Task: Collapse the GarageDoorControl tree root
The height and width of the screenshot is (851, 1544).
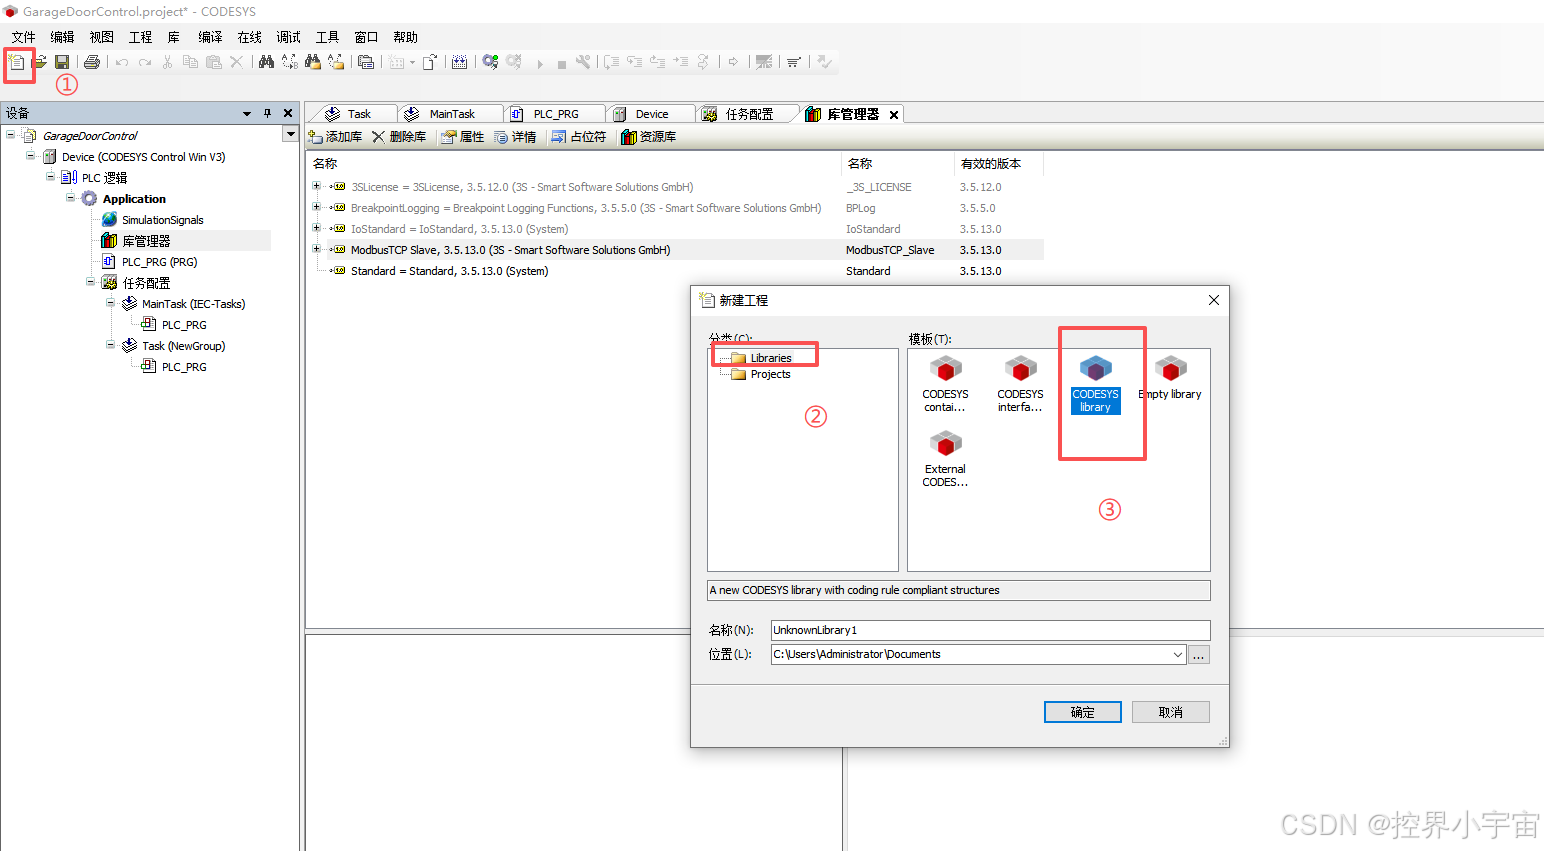Action: 11,134
